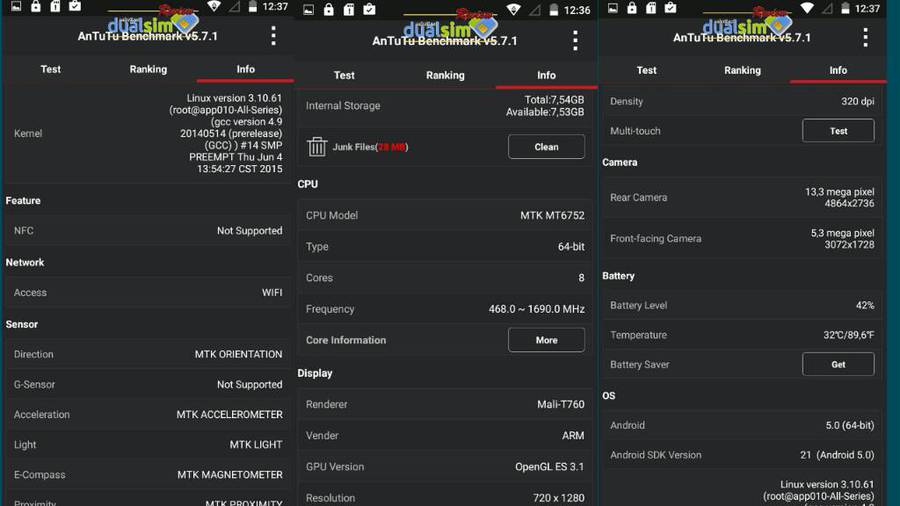
Task: Tap the battery icon in the right status bar
Action: point(845,8)
